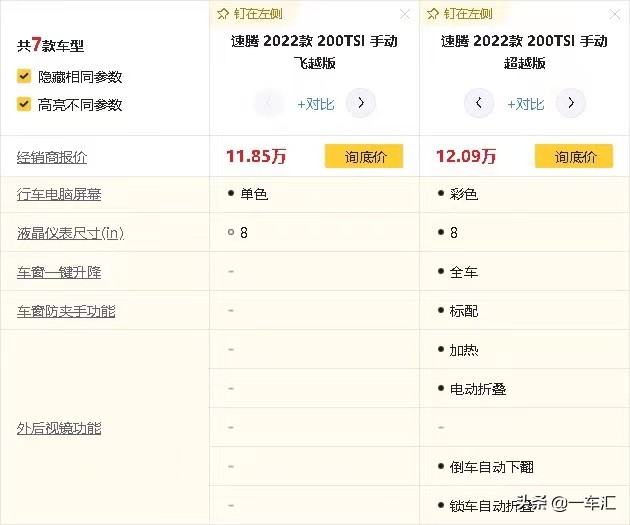
Task: Click pin icon on 超越版 column
Action: (433, 14)
